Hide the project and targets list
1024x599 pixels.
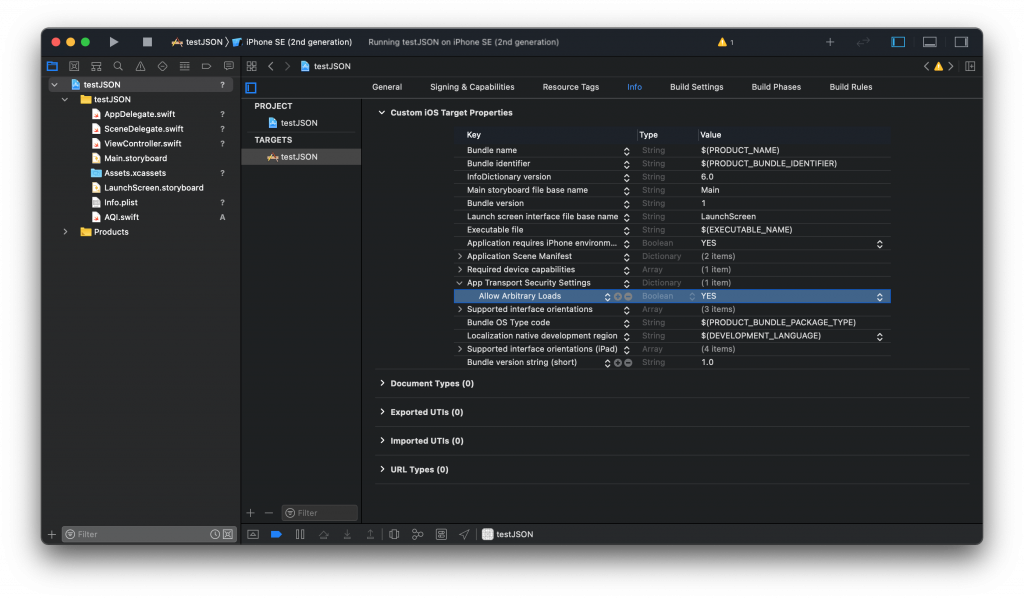pos(251,88)
